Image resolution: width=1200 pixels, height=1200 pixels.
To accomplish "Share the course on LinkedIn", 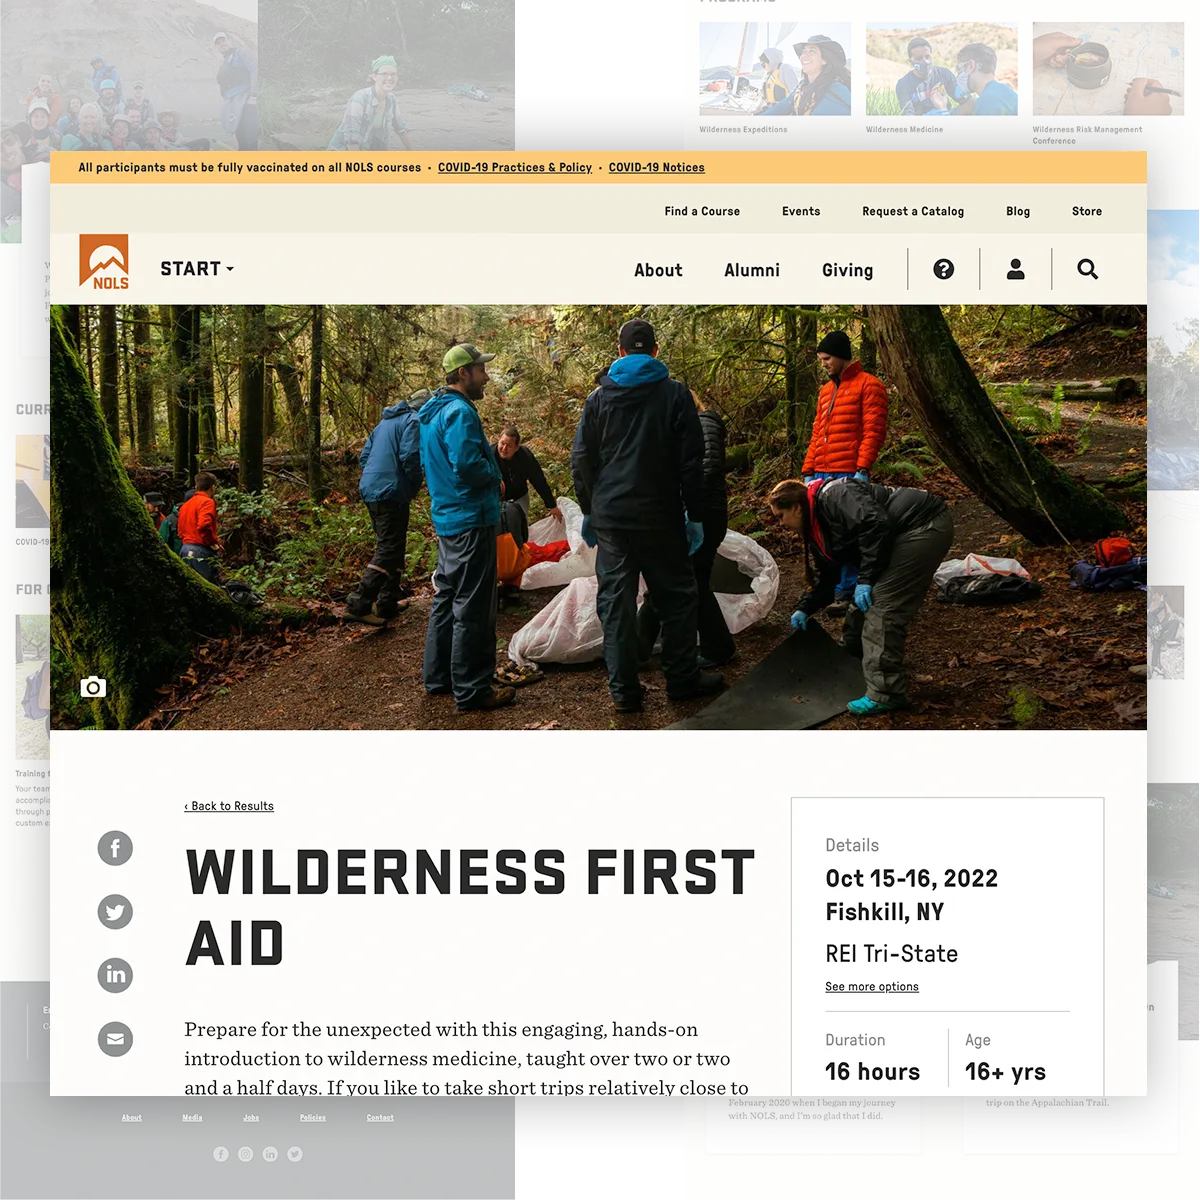I will click(x=115, y=975).
